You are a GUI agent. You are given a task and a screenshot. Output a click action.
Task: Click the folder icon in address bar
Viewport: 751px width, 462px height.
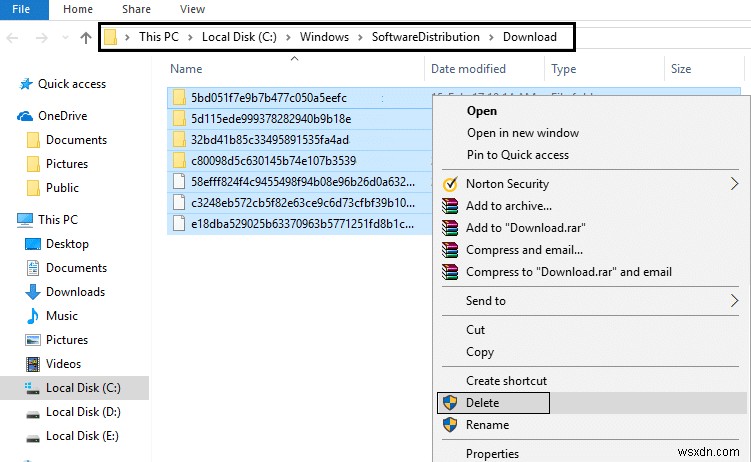click(111, 37)
